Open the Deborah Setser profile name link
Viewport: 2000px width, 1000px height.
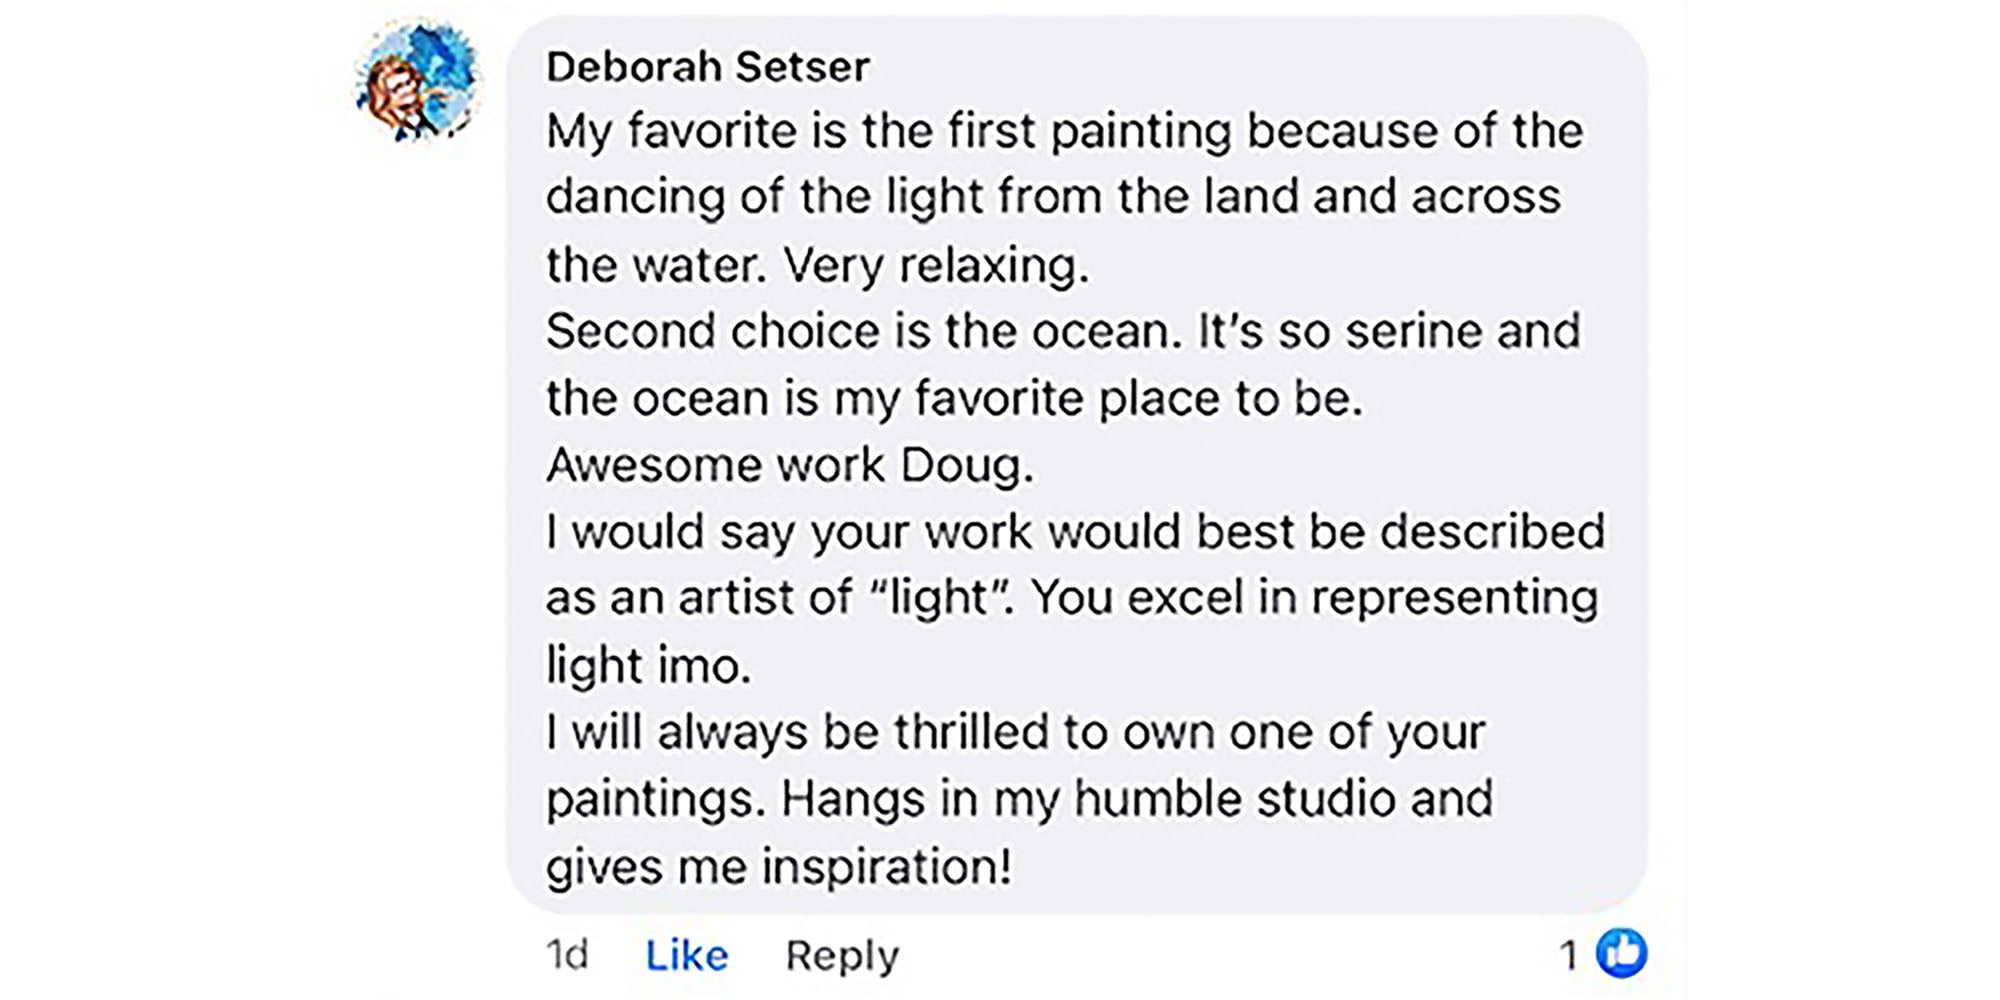pos(707,67)
